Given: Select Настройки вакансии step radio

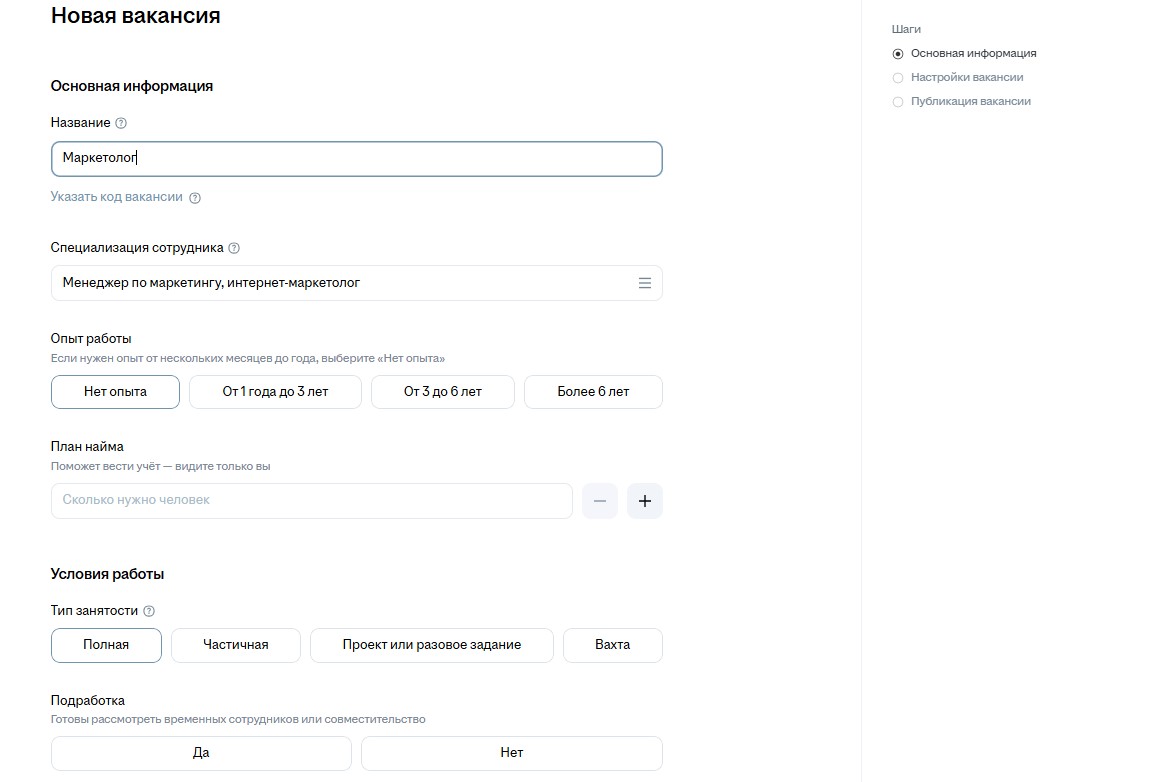Looking at the screenshot, I should tap(898, 78).
